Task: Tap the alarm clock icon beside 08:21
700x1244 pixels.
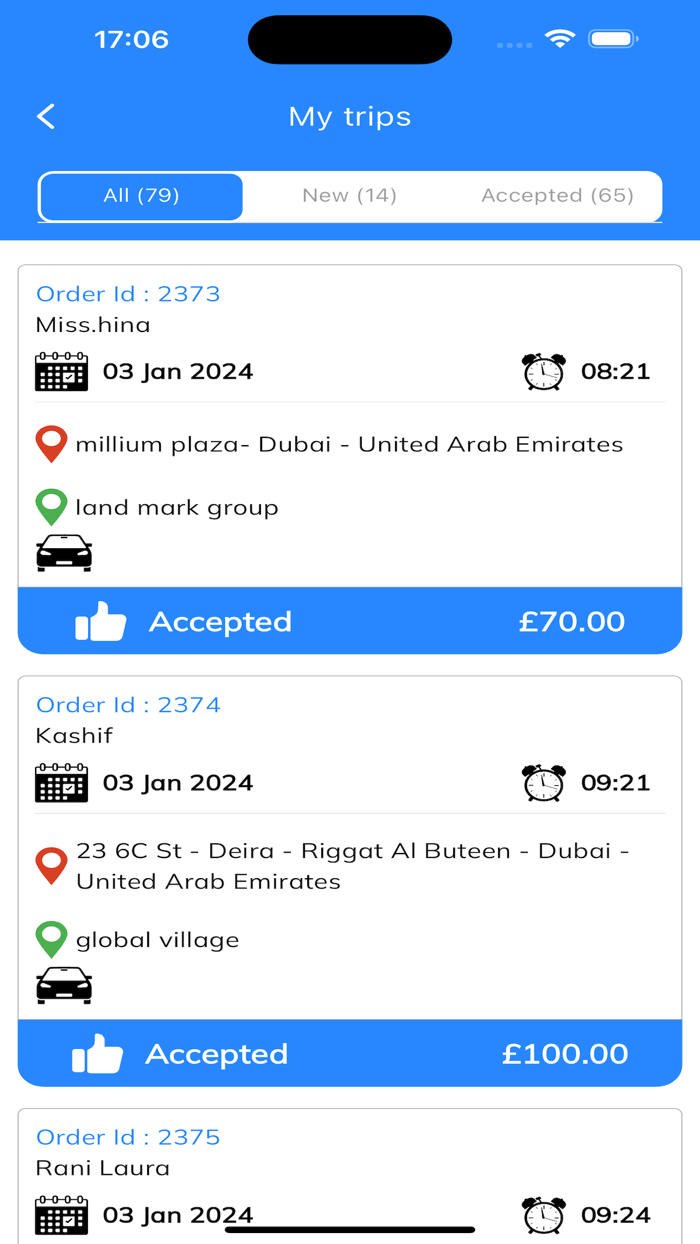Action: [544, 371]
